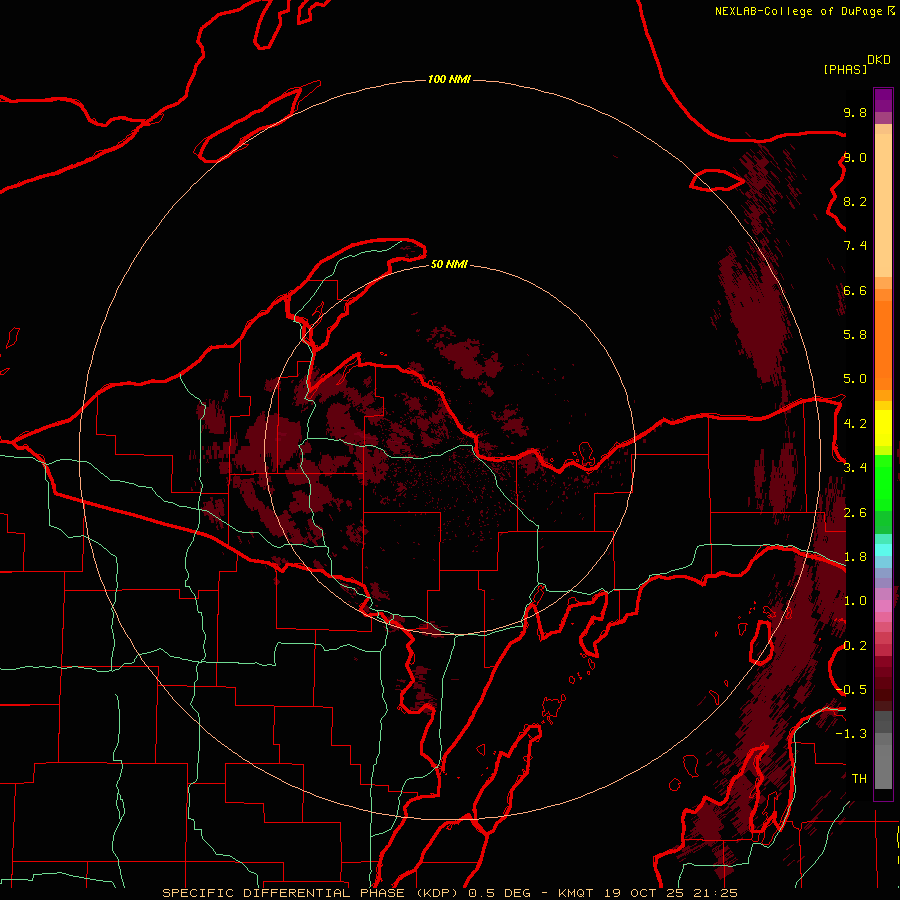Click the cyan band of the color bar
The image size is (900, 900).
click(883, 550)
